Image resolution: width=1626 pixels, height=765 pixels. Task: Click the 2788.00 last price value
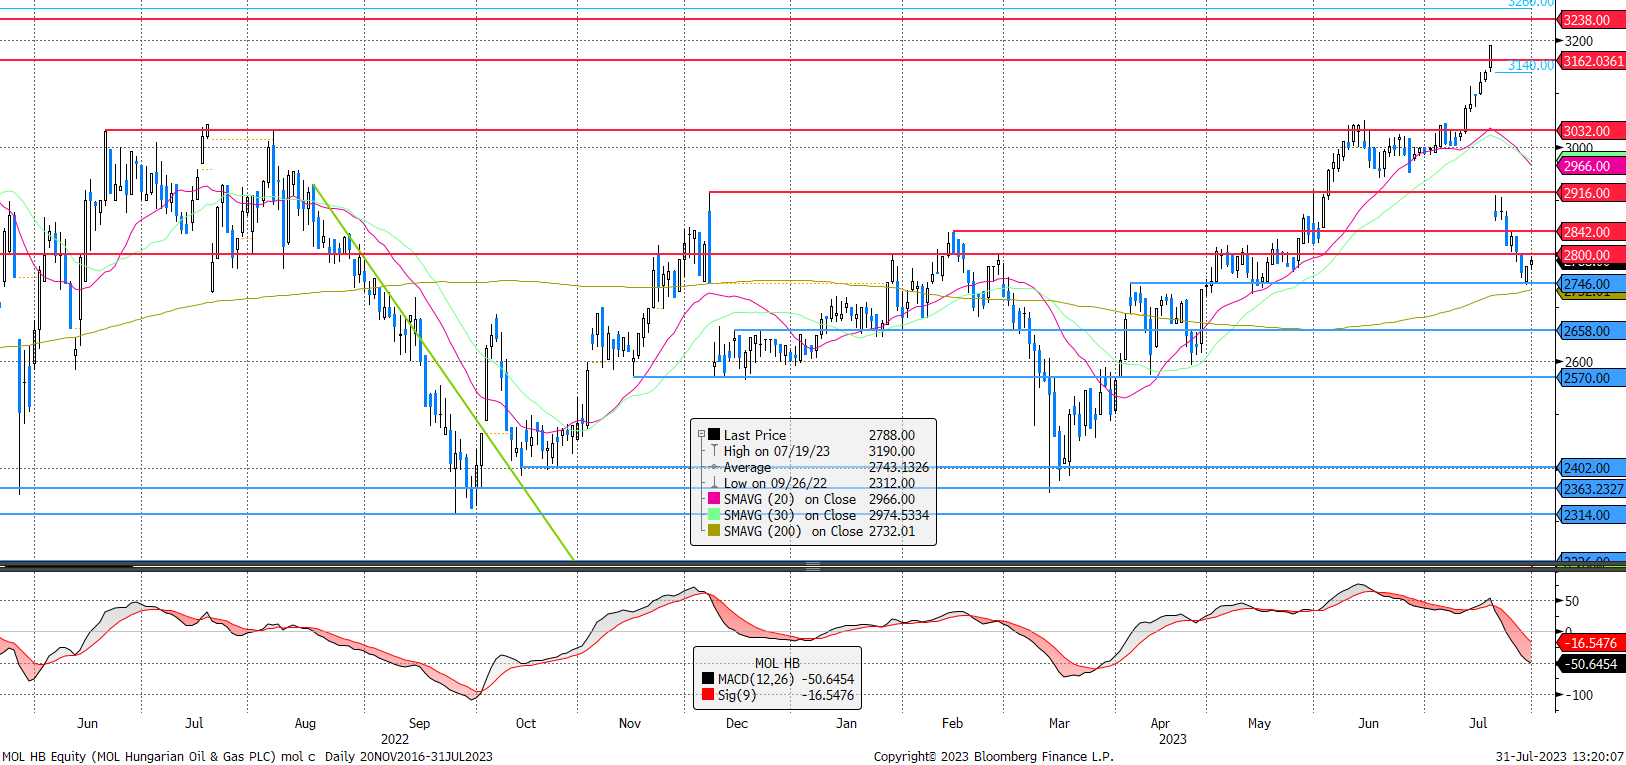click(892, 435)
